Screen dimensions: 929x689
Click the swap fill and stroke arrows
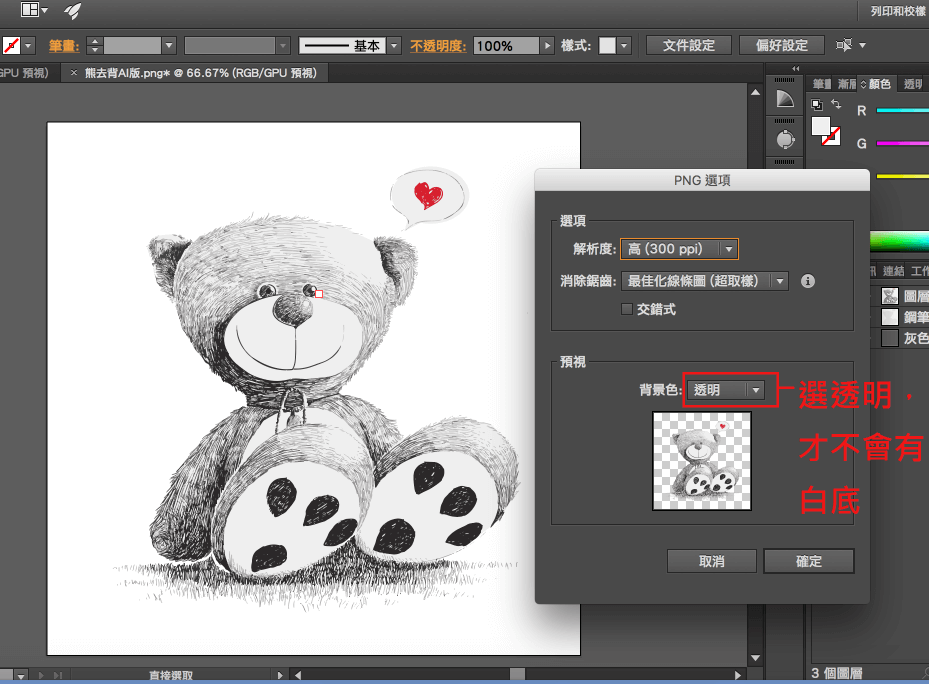tap(836, 104)
